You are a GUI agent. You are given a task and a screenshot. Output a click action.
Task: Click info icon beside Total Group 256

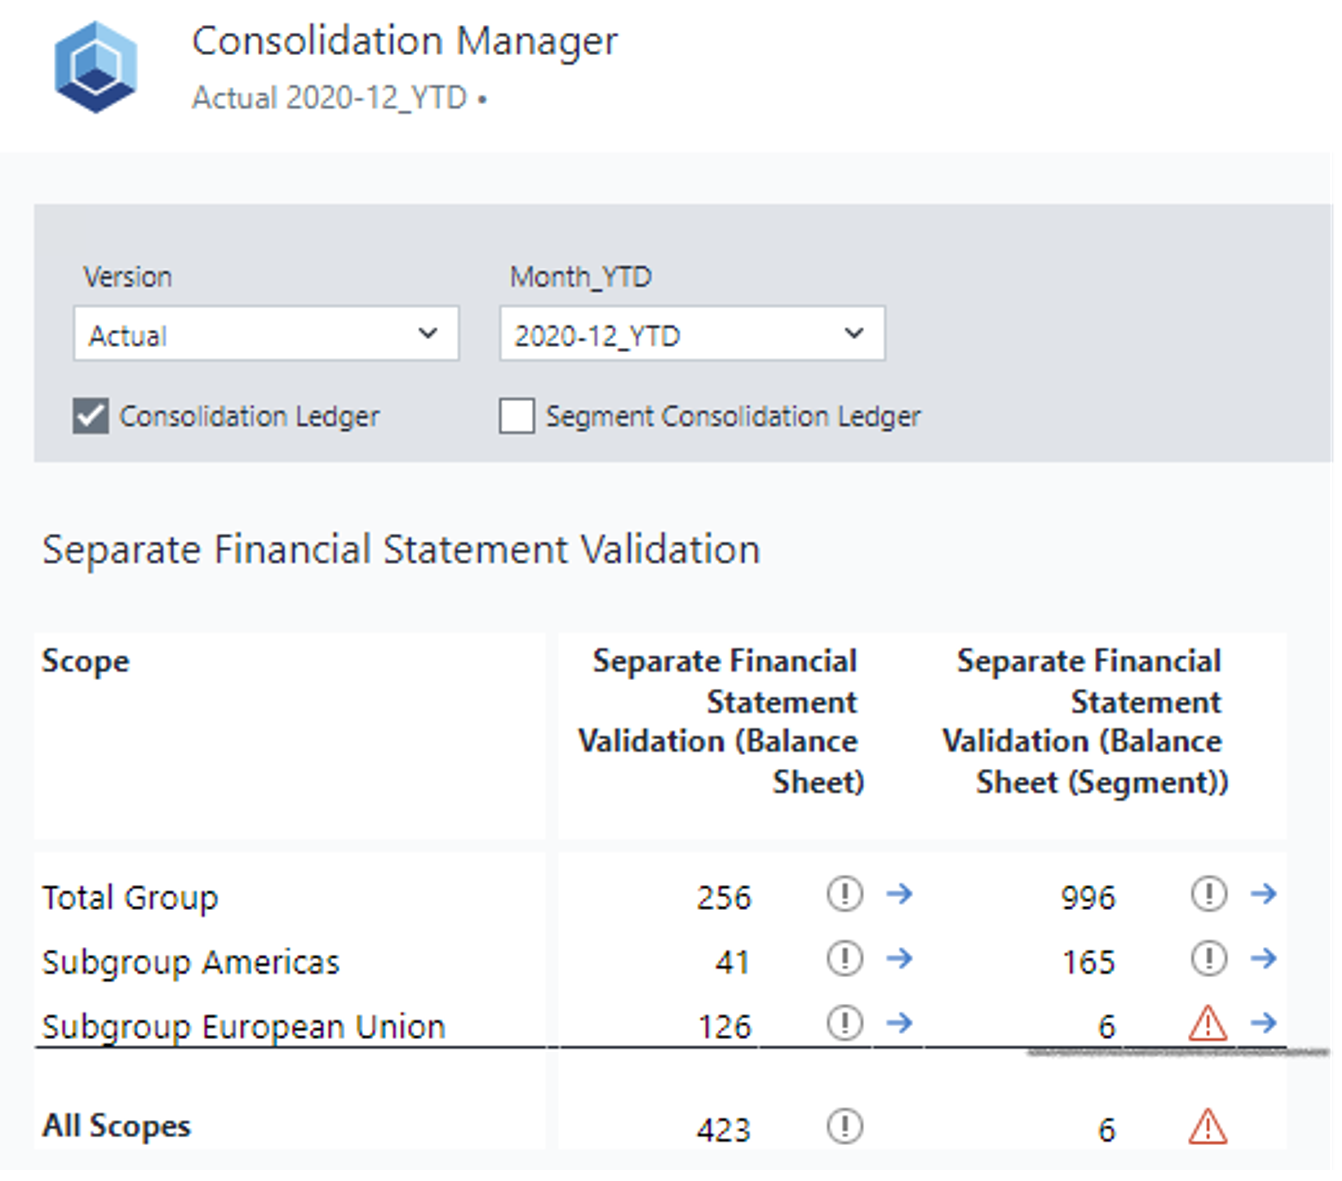(x=845, y=893)
